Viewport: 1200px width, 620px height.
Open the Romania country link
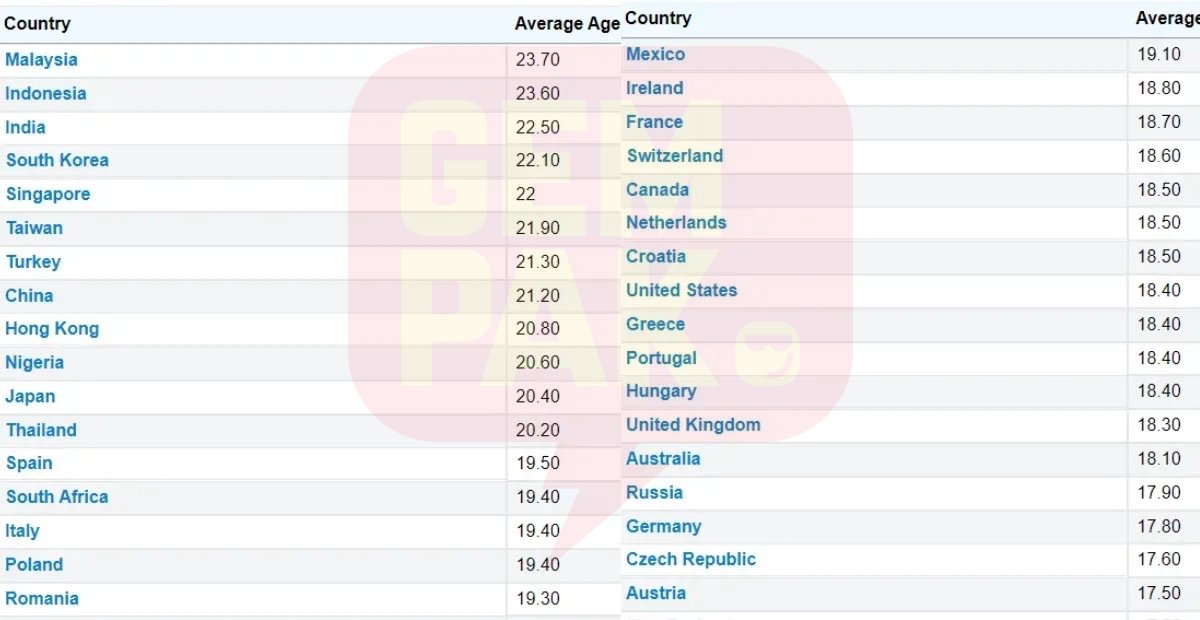click(x=42, y=599)
